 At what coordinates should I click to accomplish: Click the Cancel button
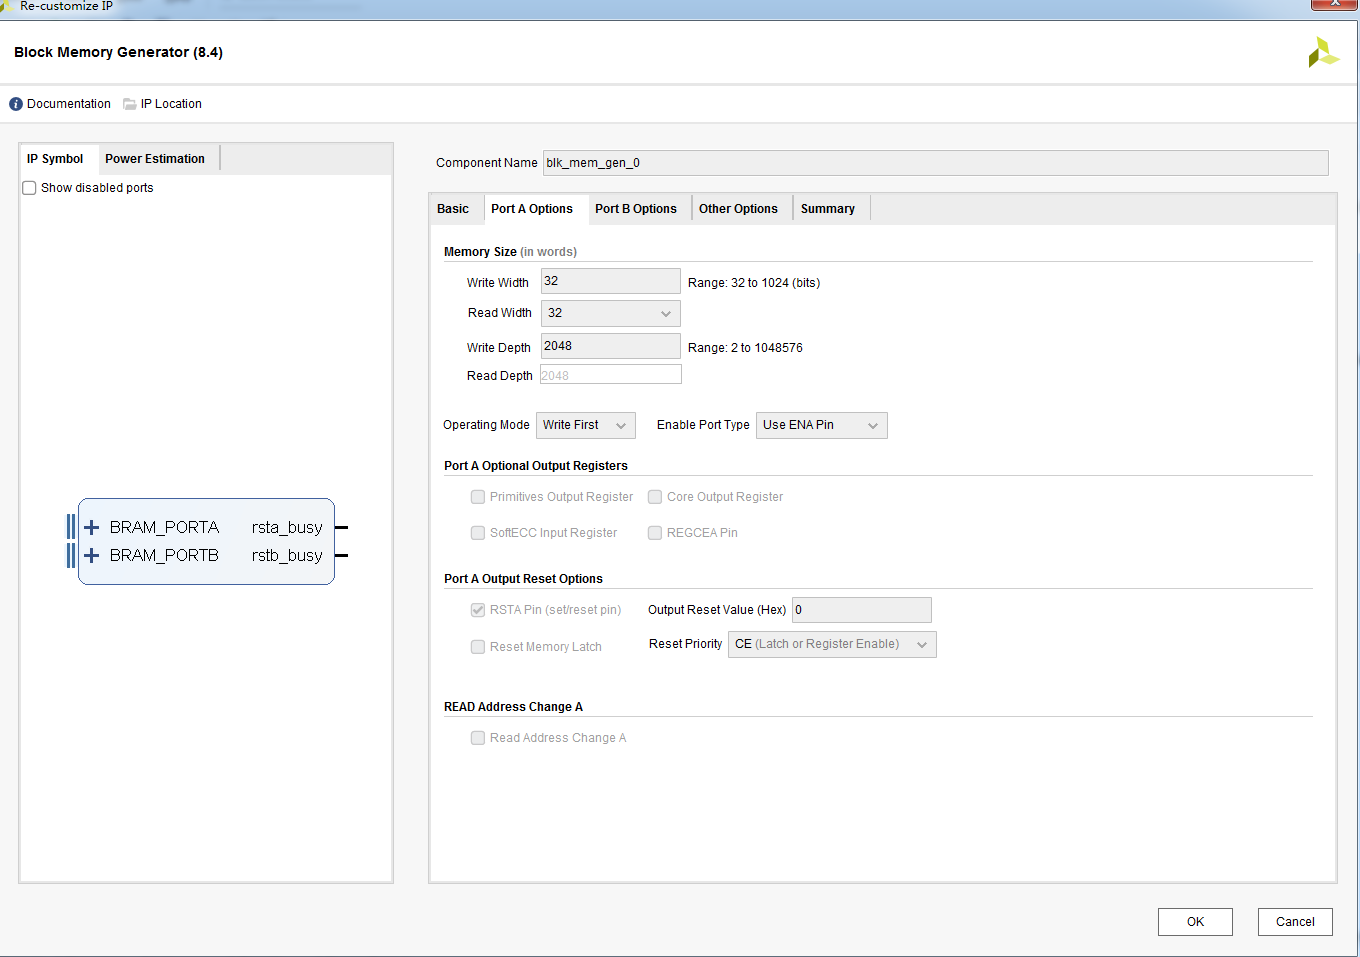point(1295,922)
